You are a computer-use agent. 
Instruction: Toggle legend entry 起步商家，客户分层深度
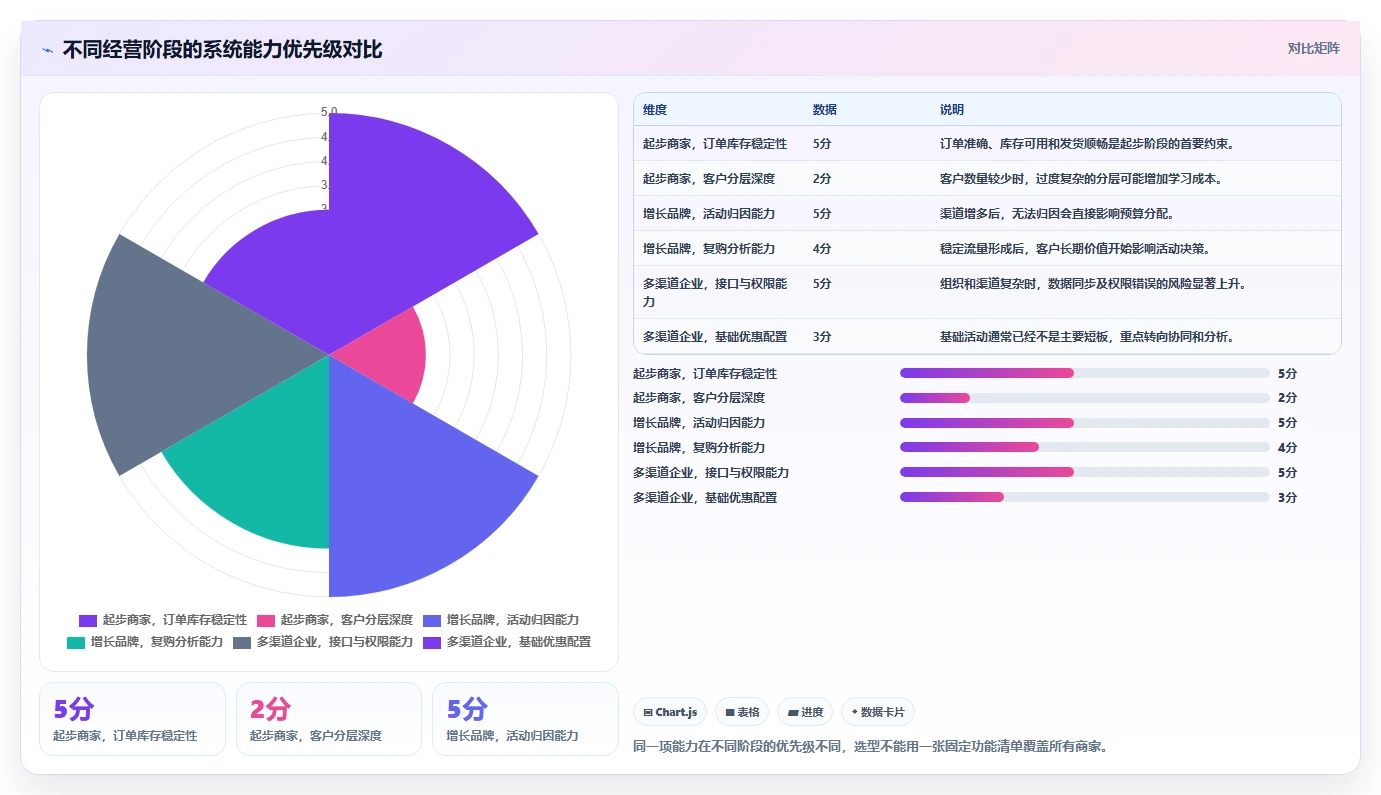(335, 620)
